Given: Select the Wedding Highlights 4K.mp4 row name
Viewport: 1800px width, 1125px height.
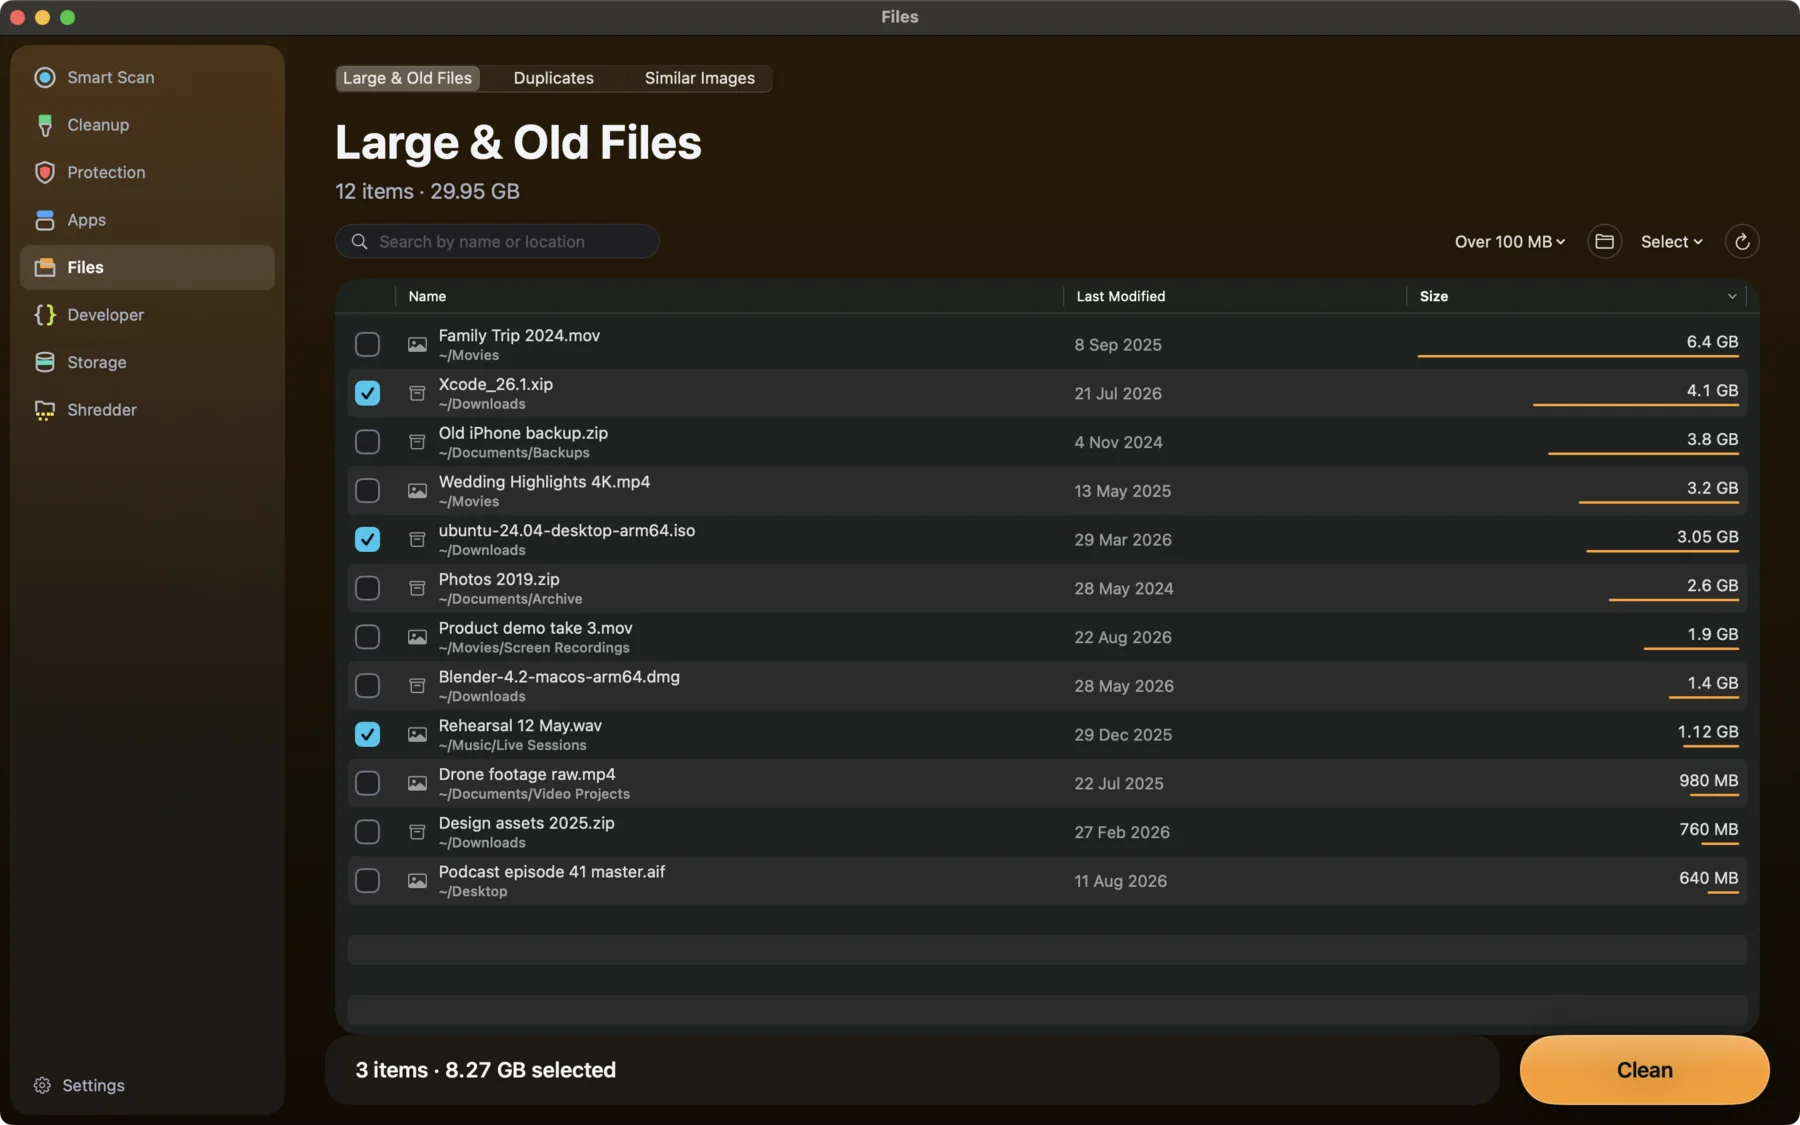Looking at the screenshot, I should (x=544, y=482).
